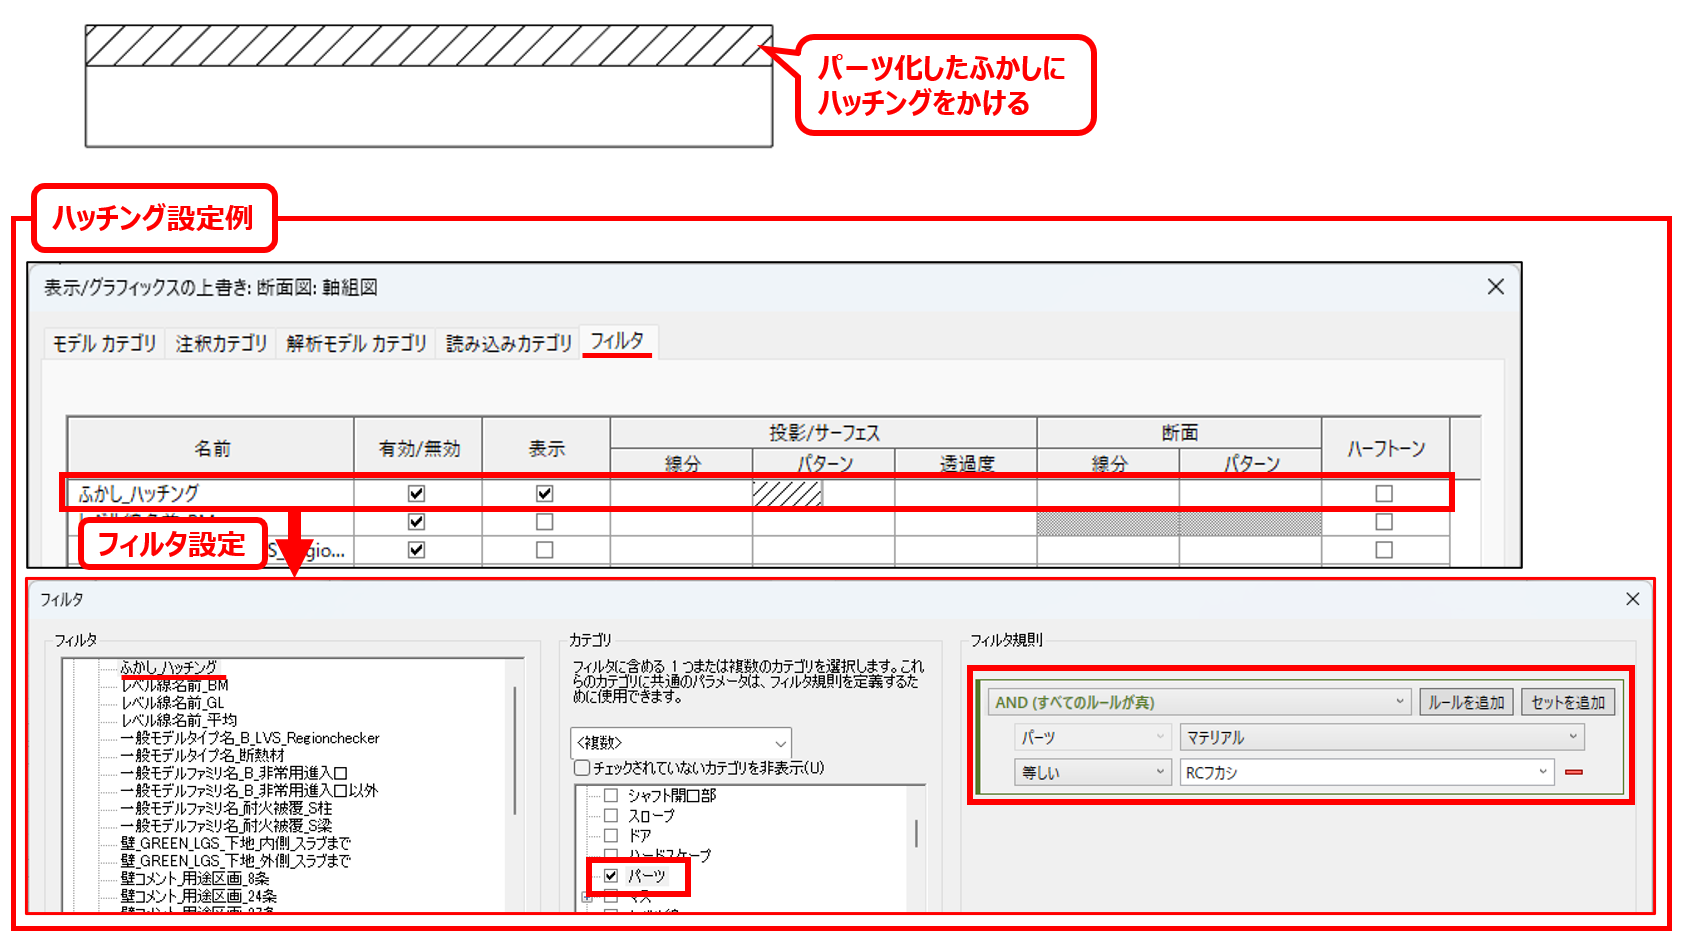Open the パーツ category dropdown in filter rules
This screenshot has width=1682, height=945.
click(x=1092, y=737)
